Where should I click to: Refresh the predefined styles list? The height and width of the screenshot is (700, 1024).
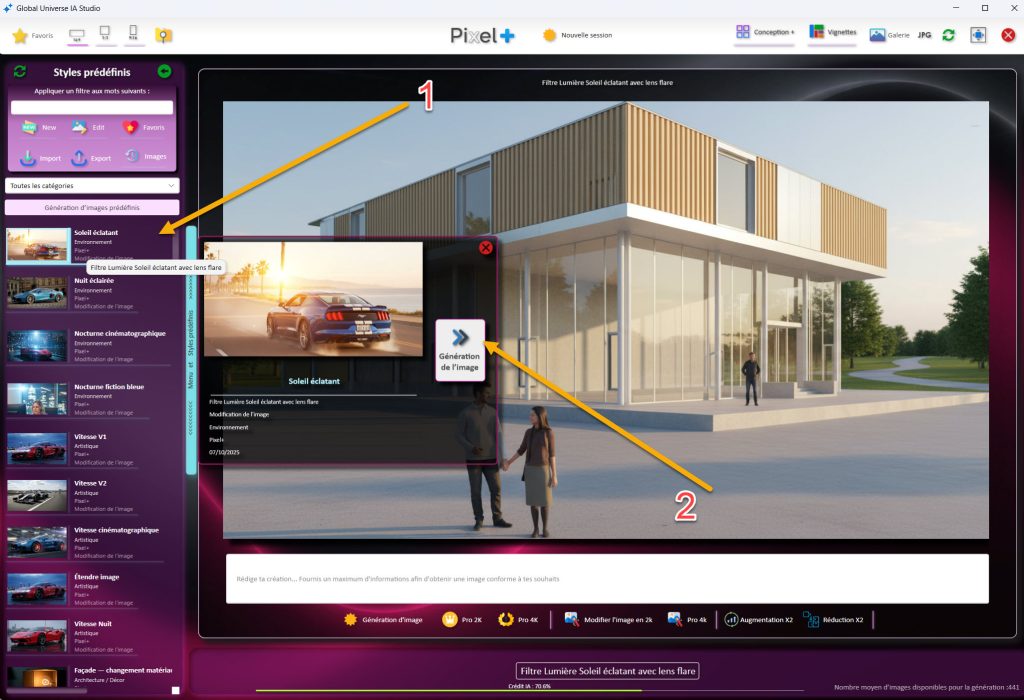(20, 72)
